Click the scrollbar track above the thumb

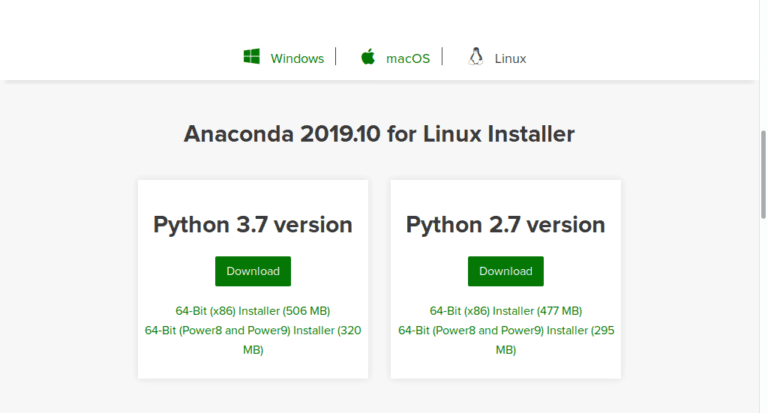[x=763, y=65]
